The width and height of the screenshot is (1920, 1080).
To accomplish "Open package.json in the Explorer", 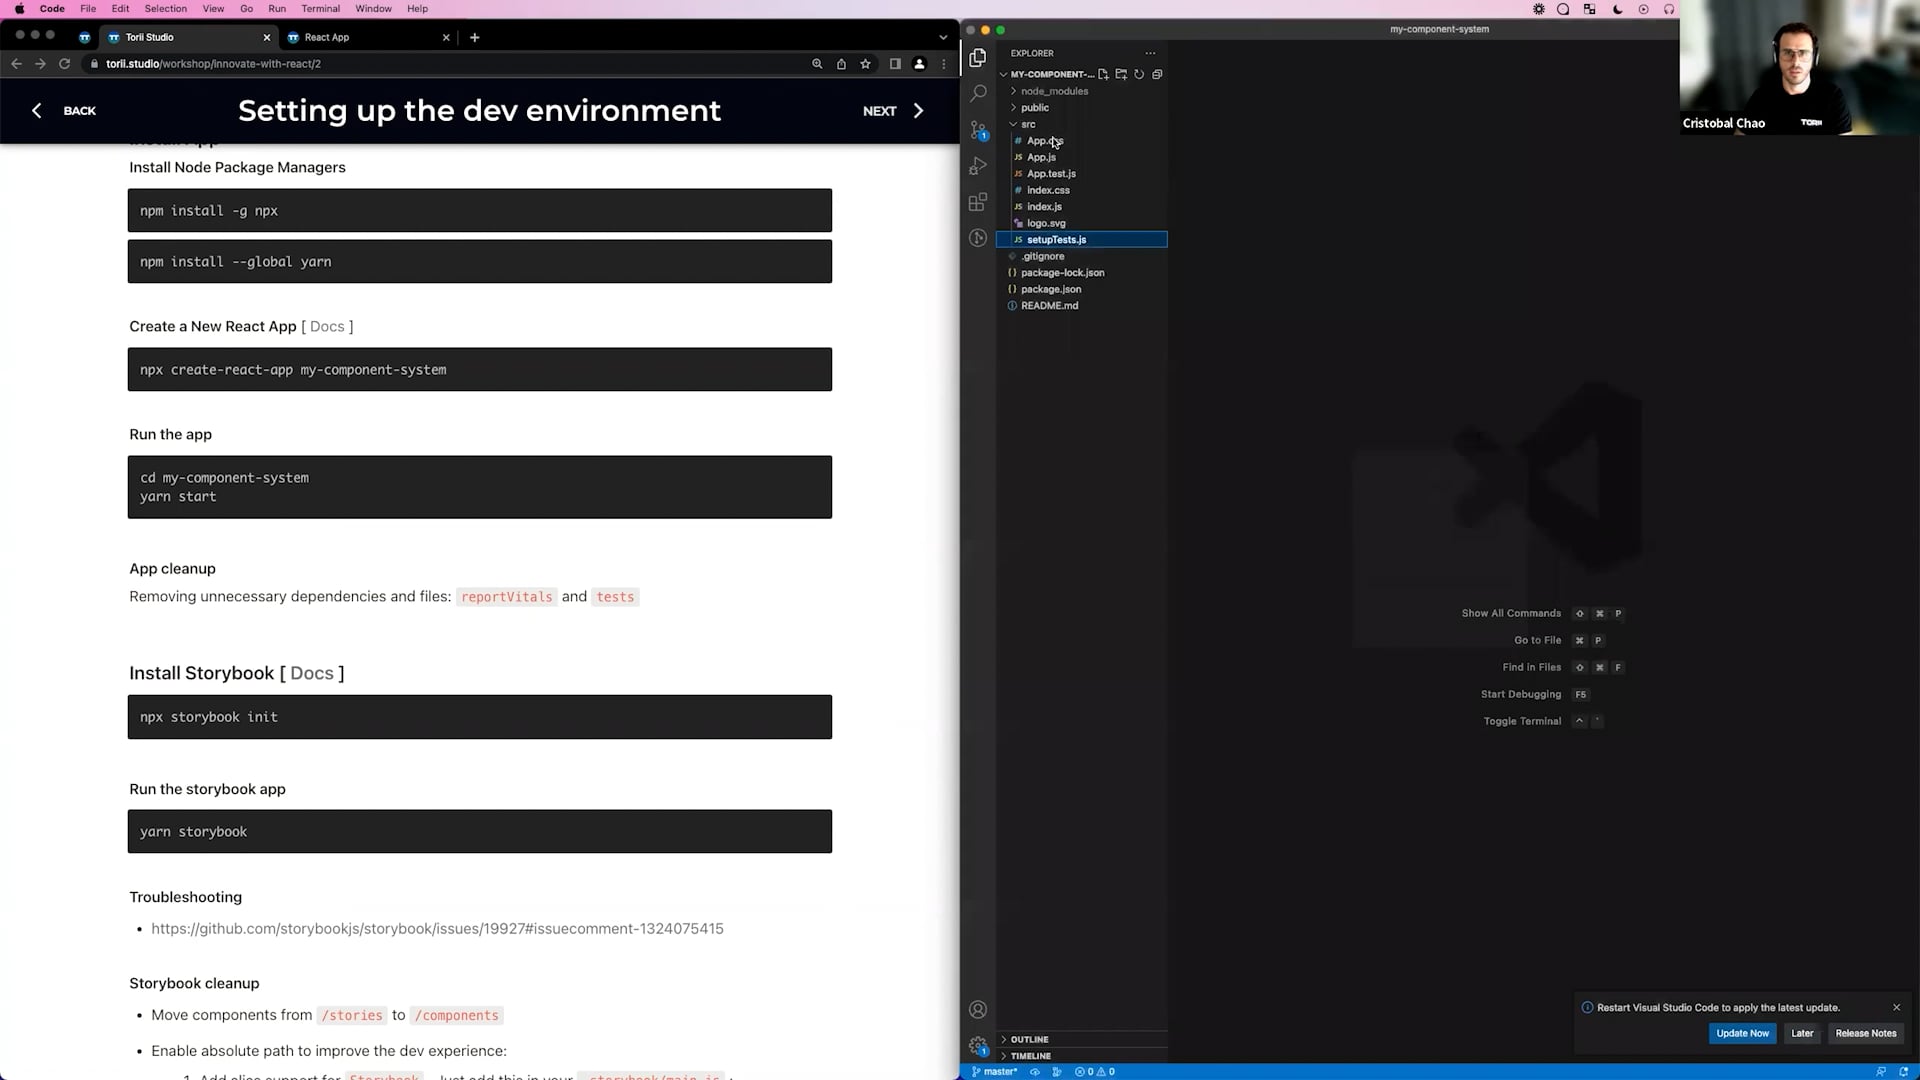I will point(1082,289).
